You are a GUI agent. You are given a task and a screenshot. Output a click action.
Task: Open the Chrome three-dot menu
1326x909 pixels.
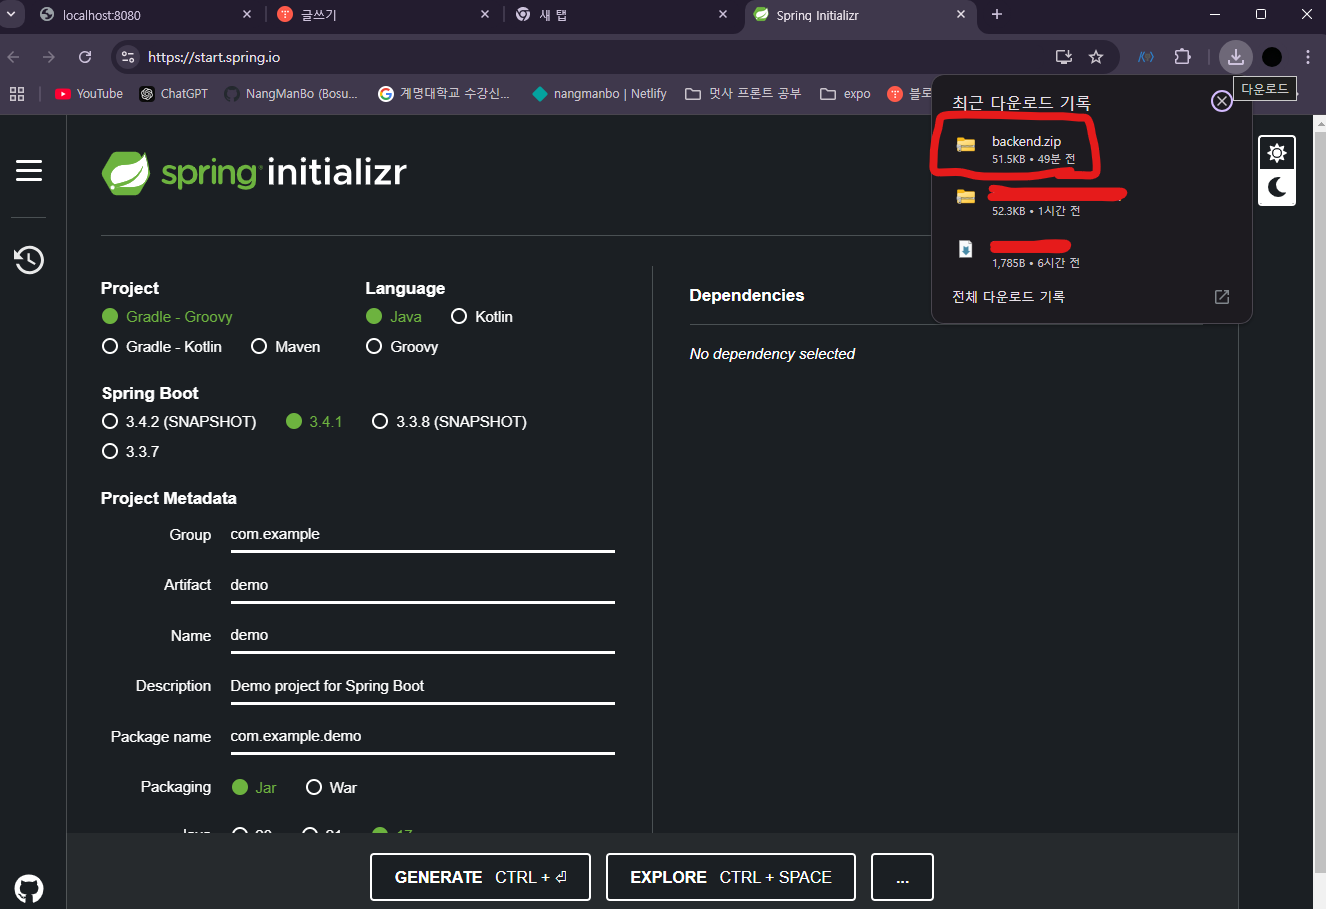pos(1307,57)
